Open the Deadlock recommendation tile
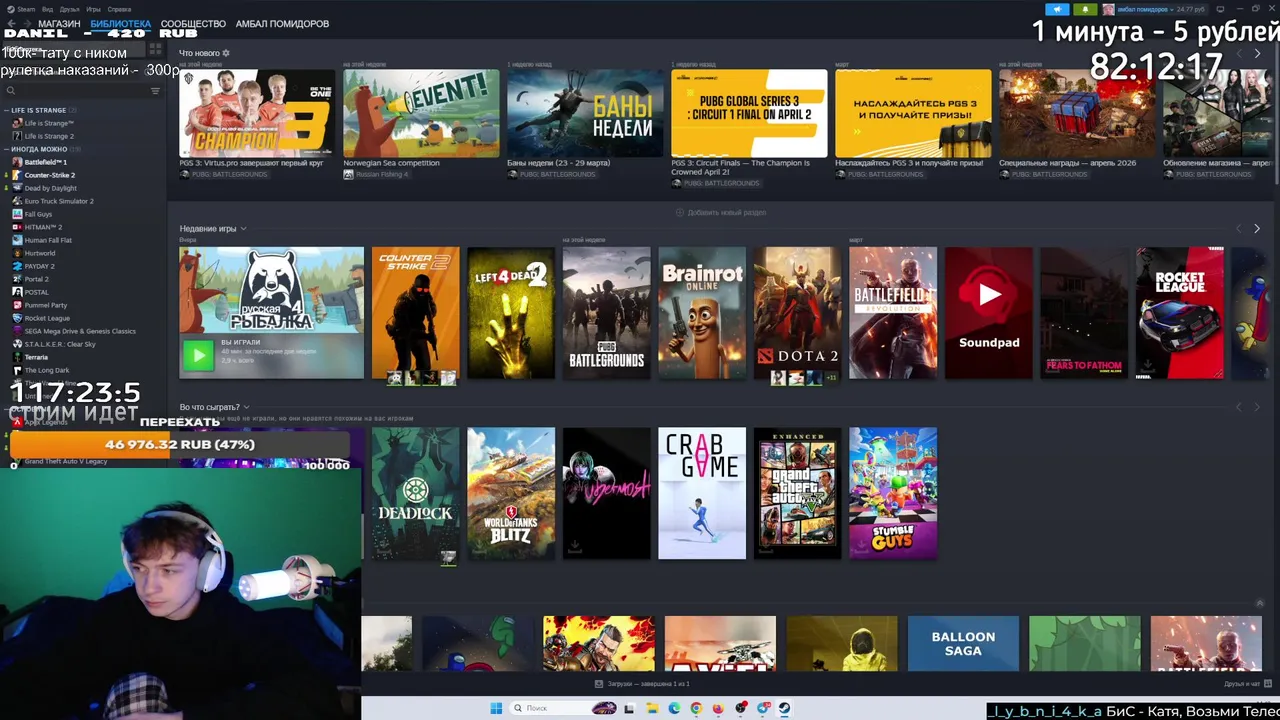Image resolution: width=1280 pixels, height=720 pixels. (x=415, y=493)
